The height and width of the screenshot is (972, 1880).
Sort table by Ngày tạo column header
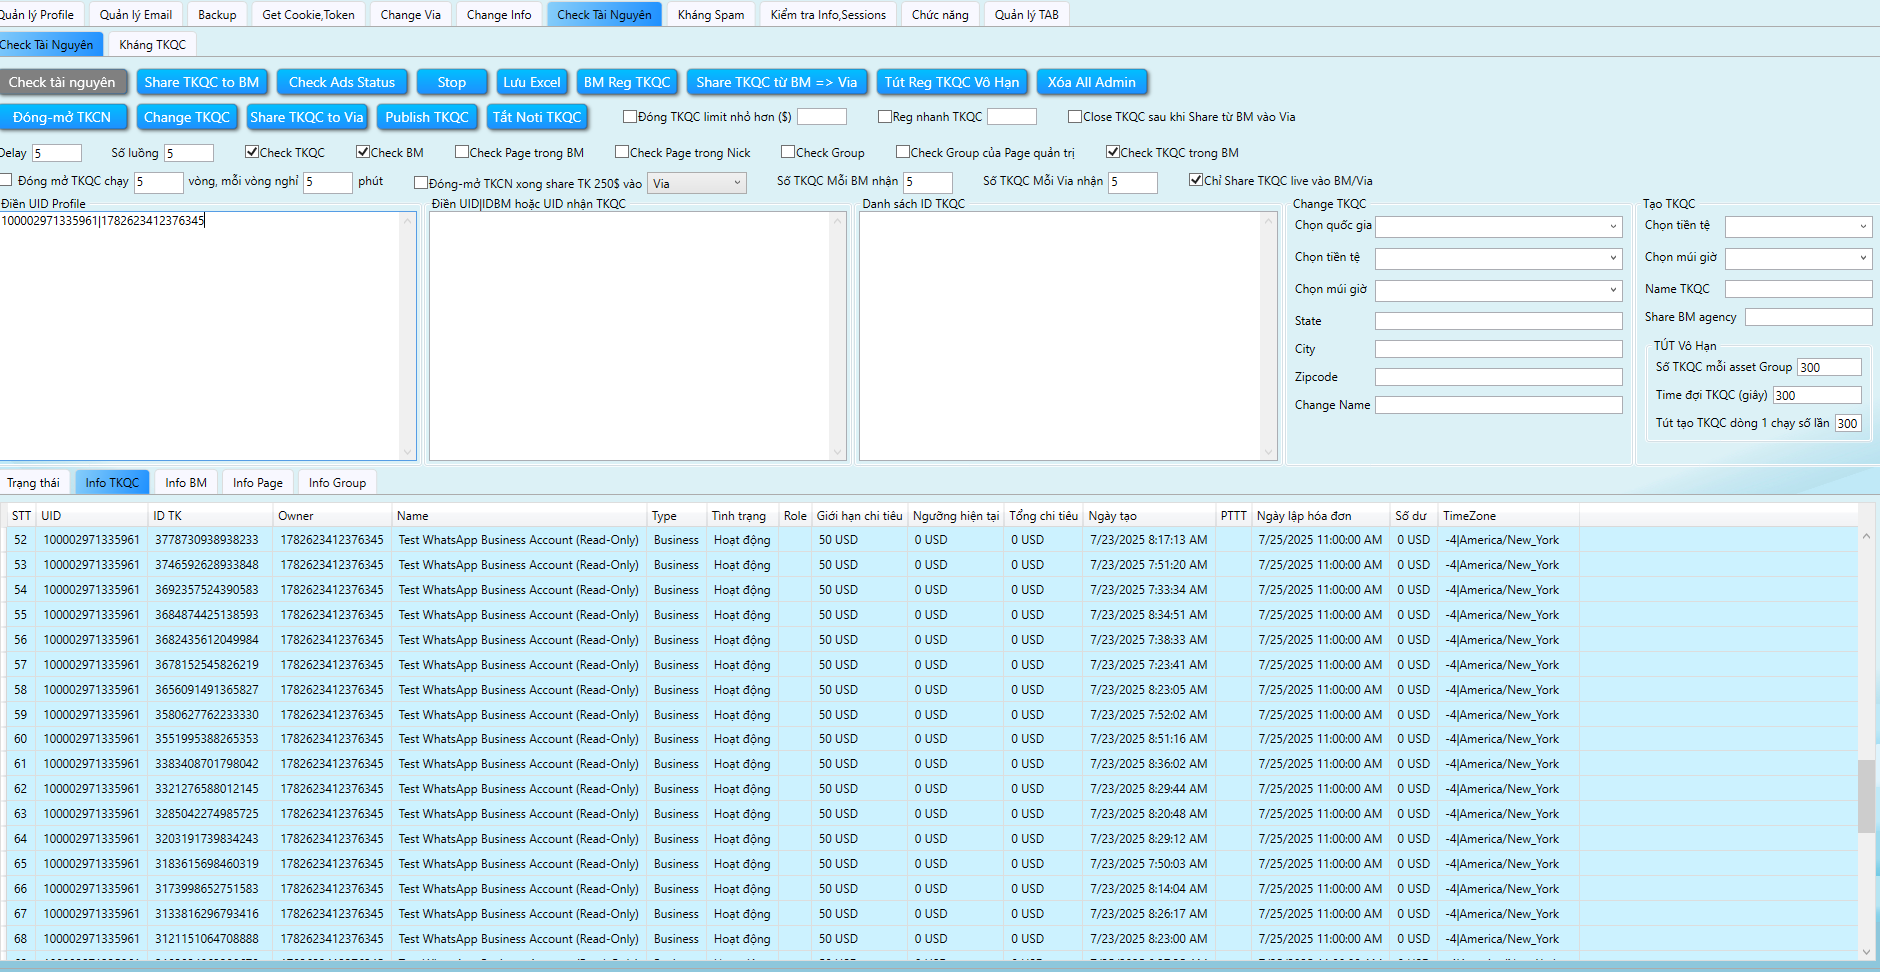click(1112, 516)
